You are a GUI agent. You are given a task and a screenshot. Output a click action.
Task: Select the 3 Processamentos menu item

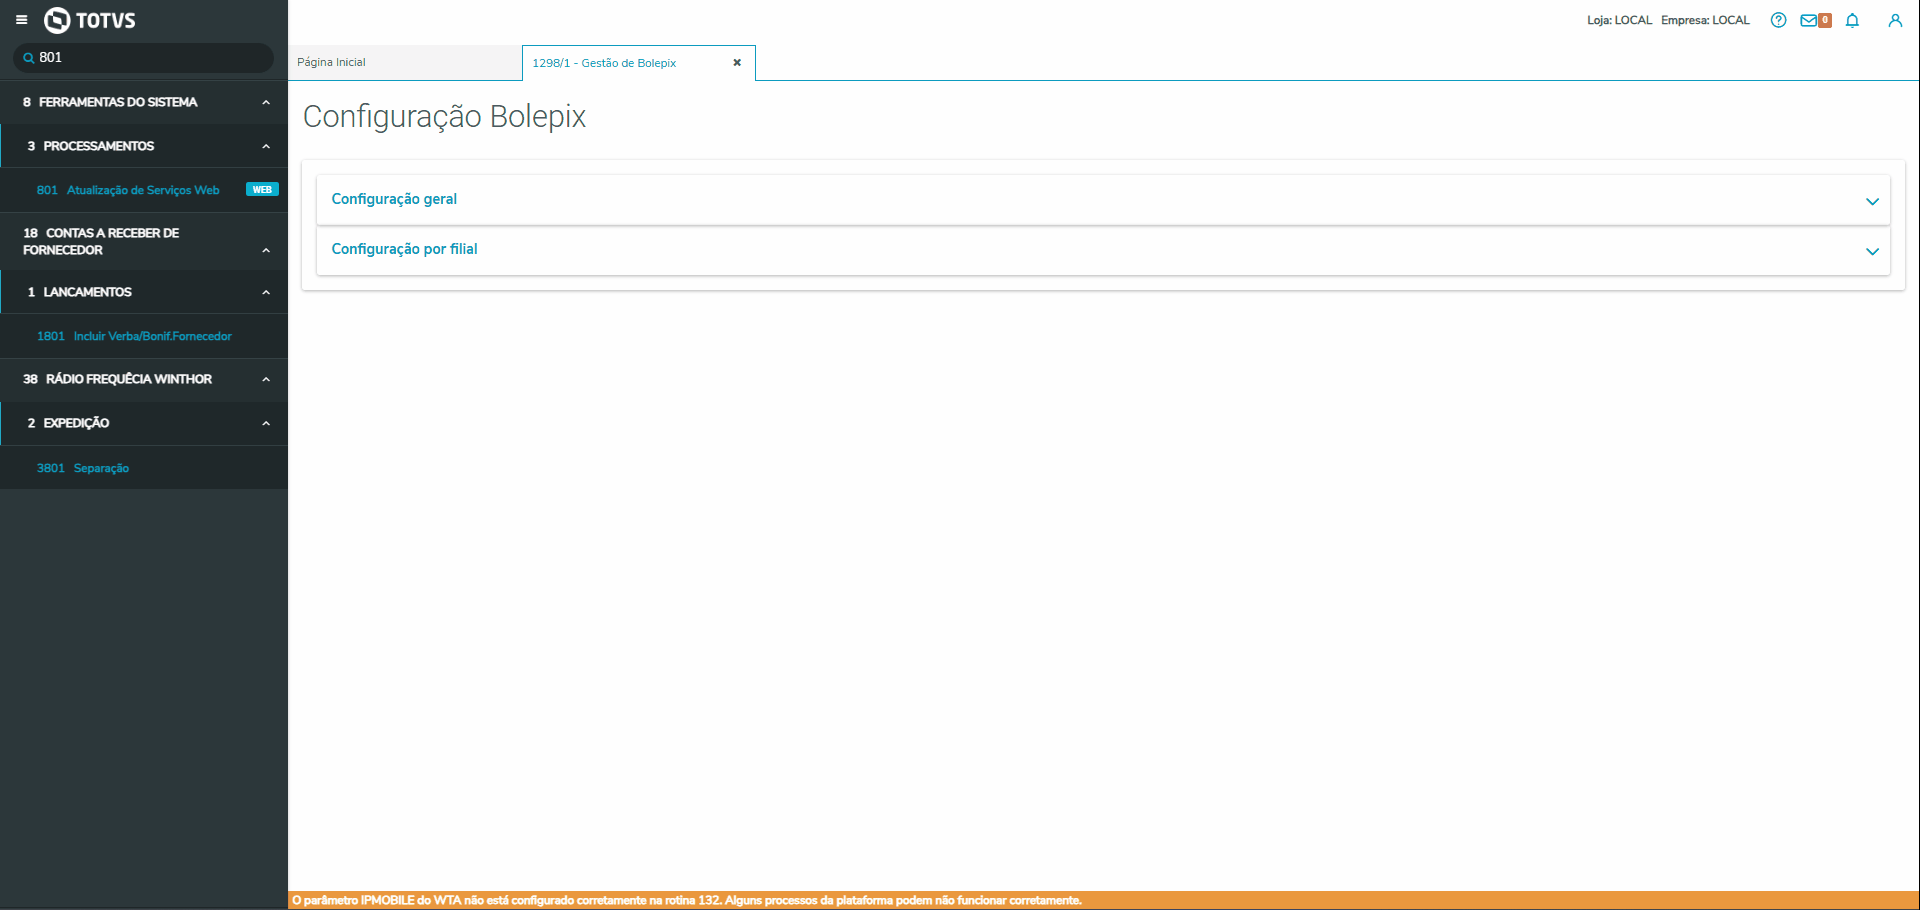pos(144,146)
